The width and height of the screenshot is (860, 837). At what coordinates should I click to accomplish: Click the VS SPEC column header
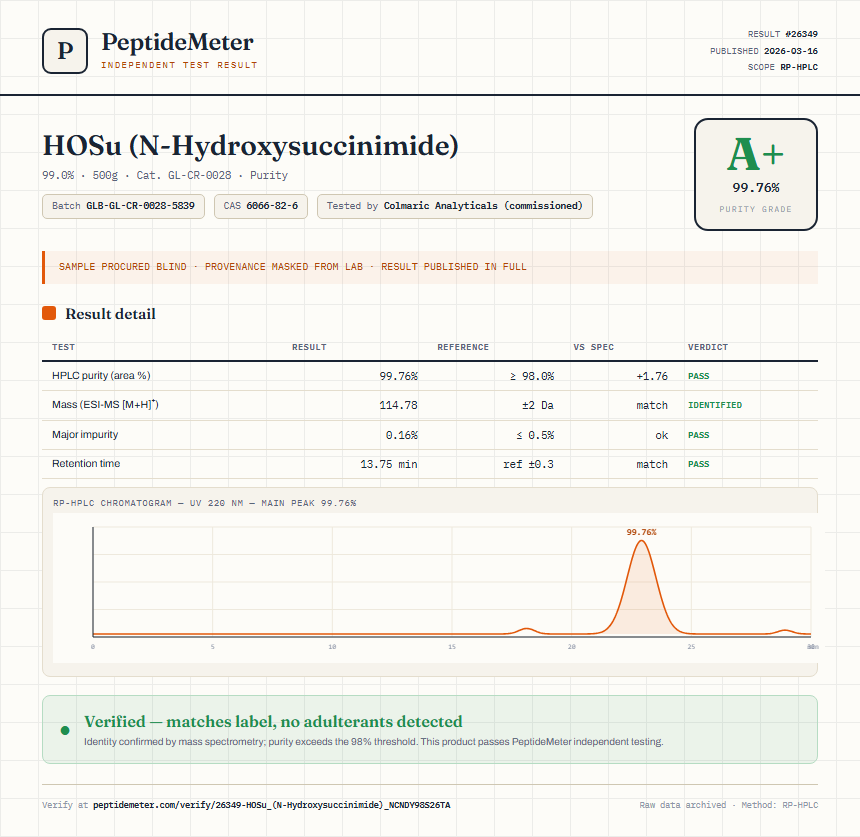[593, 347]
